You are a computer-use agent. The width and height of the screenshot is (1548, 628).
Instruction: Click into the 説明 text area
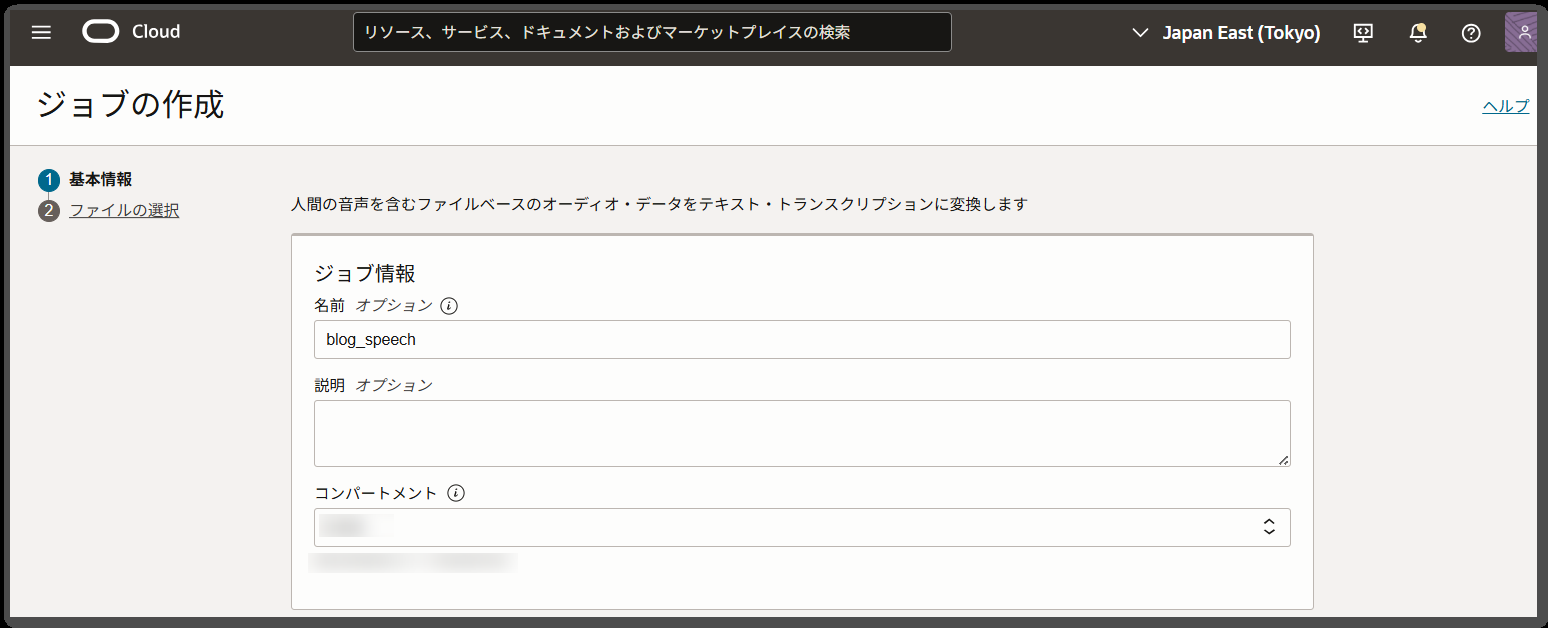(802, 433)
